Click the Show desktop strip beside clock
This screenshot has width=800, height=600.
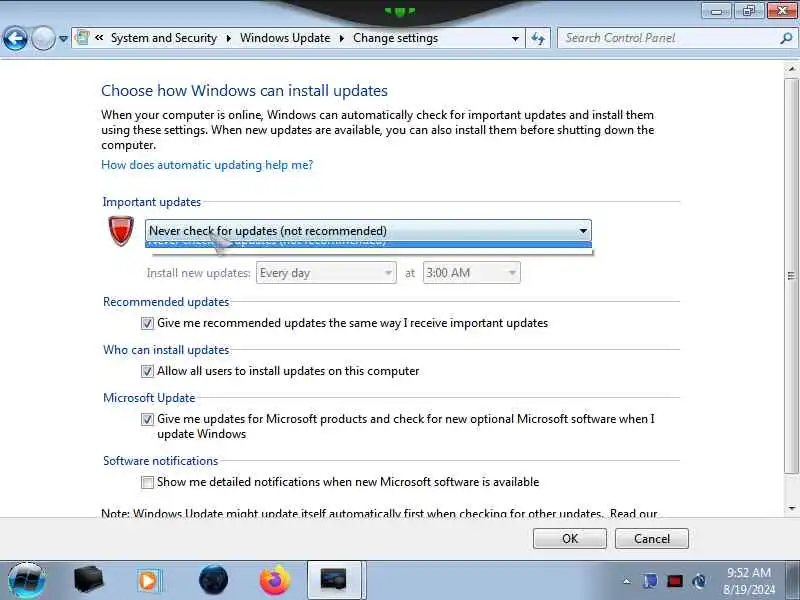click(x=792, y=580)
